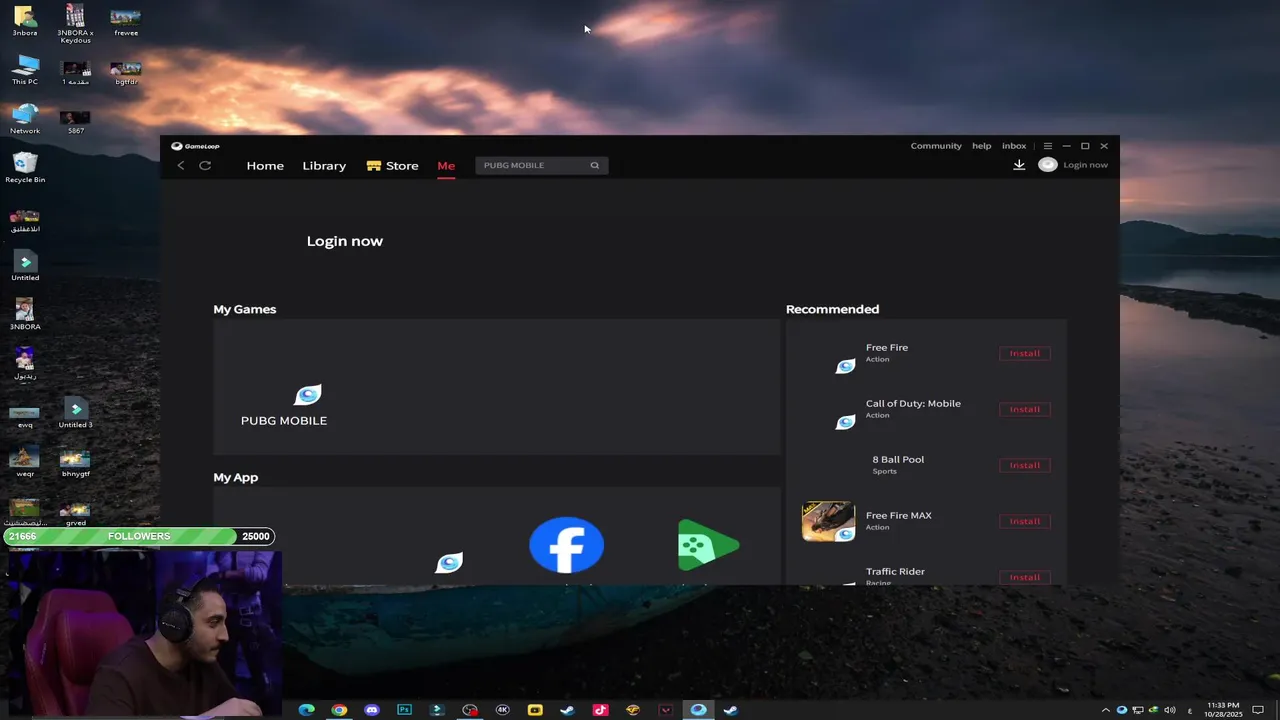Select the 3nbora folder on desktop
The height and width of the screenshot is (720, 1280).
(x=25, y=21)
